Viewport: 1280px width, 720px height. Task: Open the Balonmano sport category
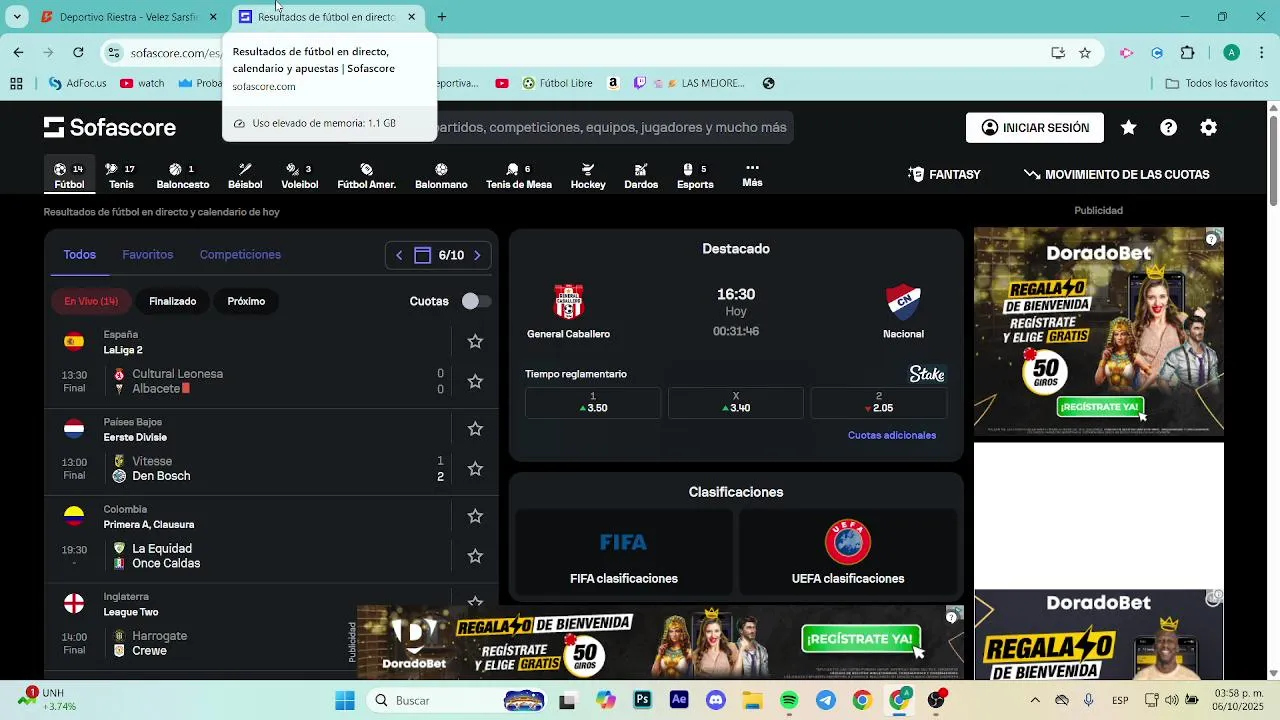click(441, 175)
